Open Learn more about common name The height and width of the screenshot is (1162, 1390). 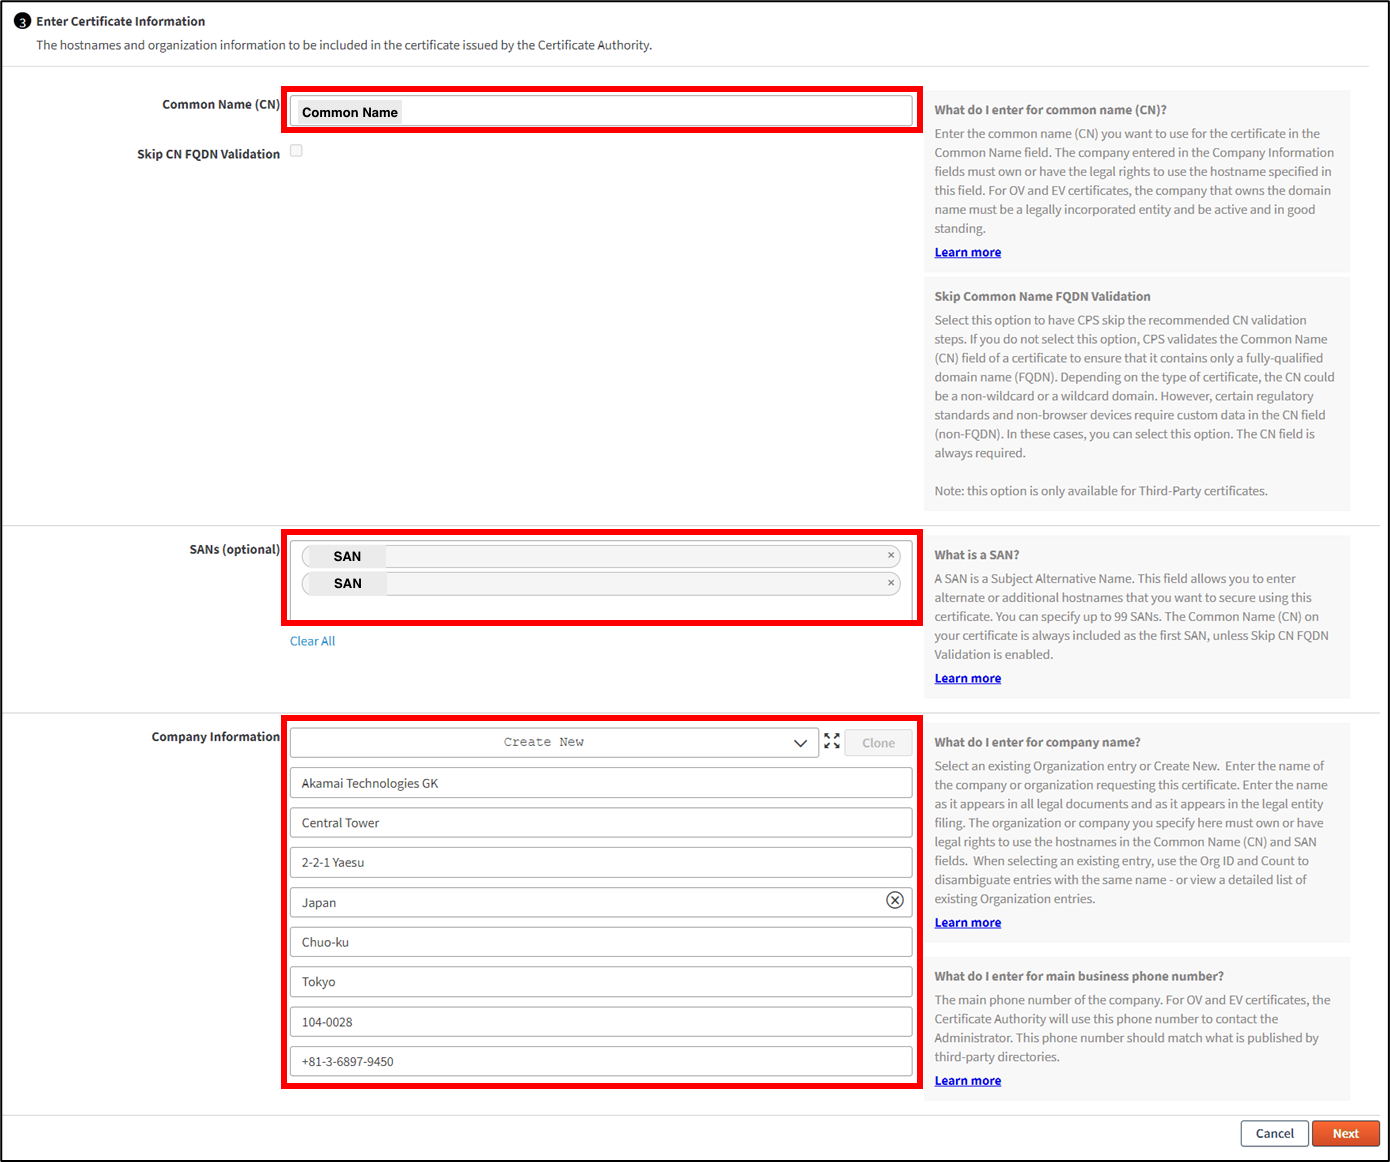(968, 253)
